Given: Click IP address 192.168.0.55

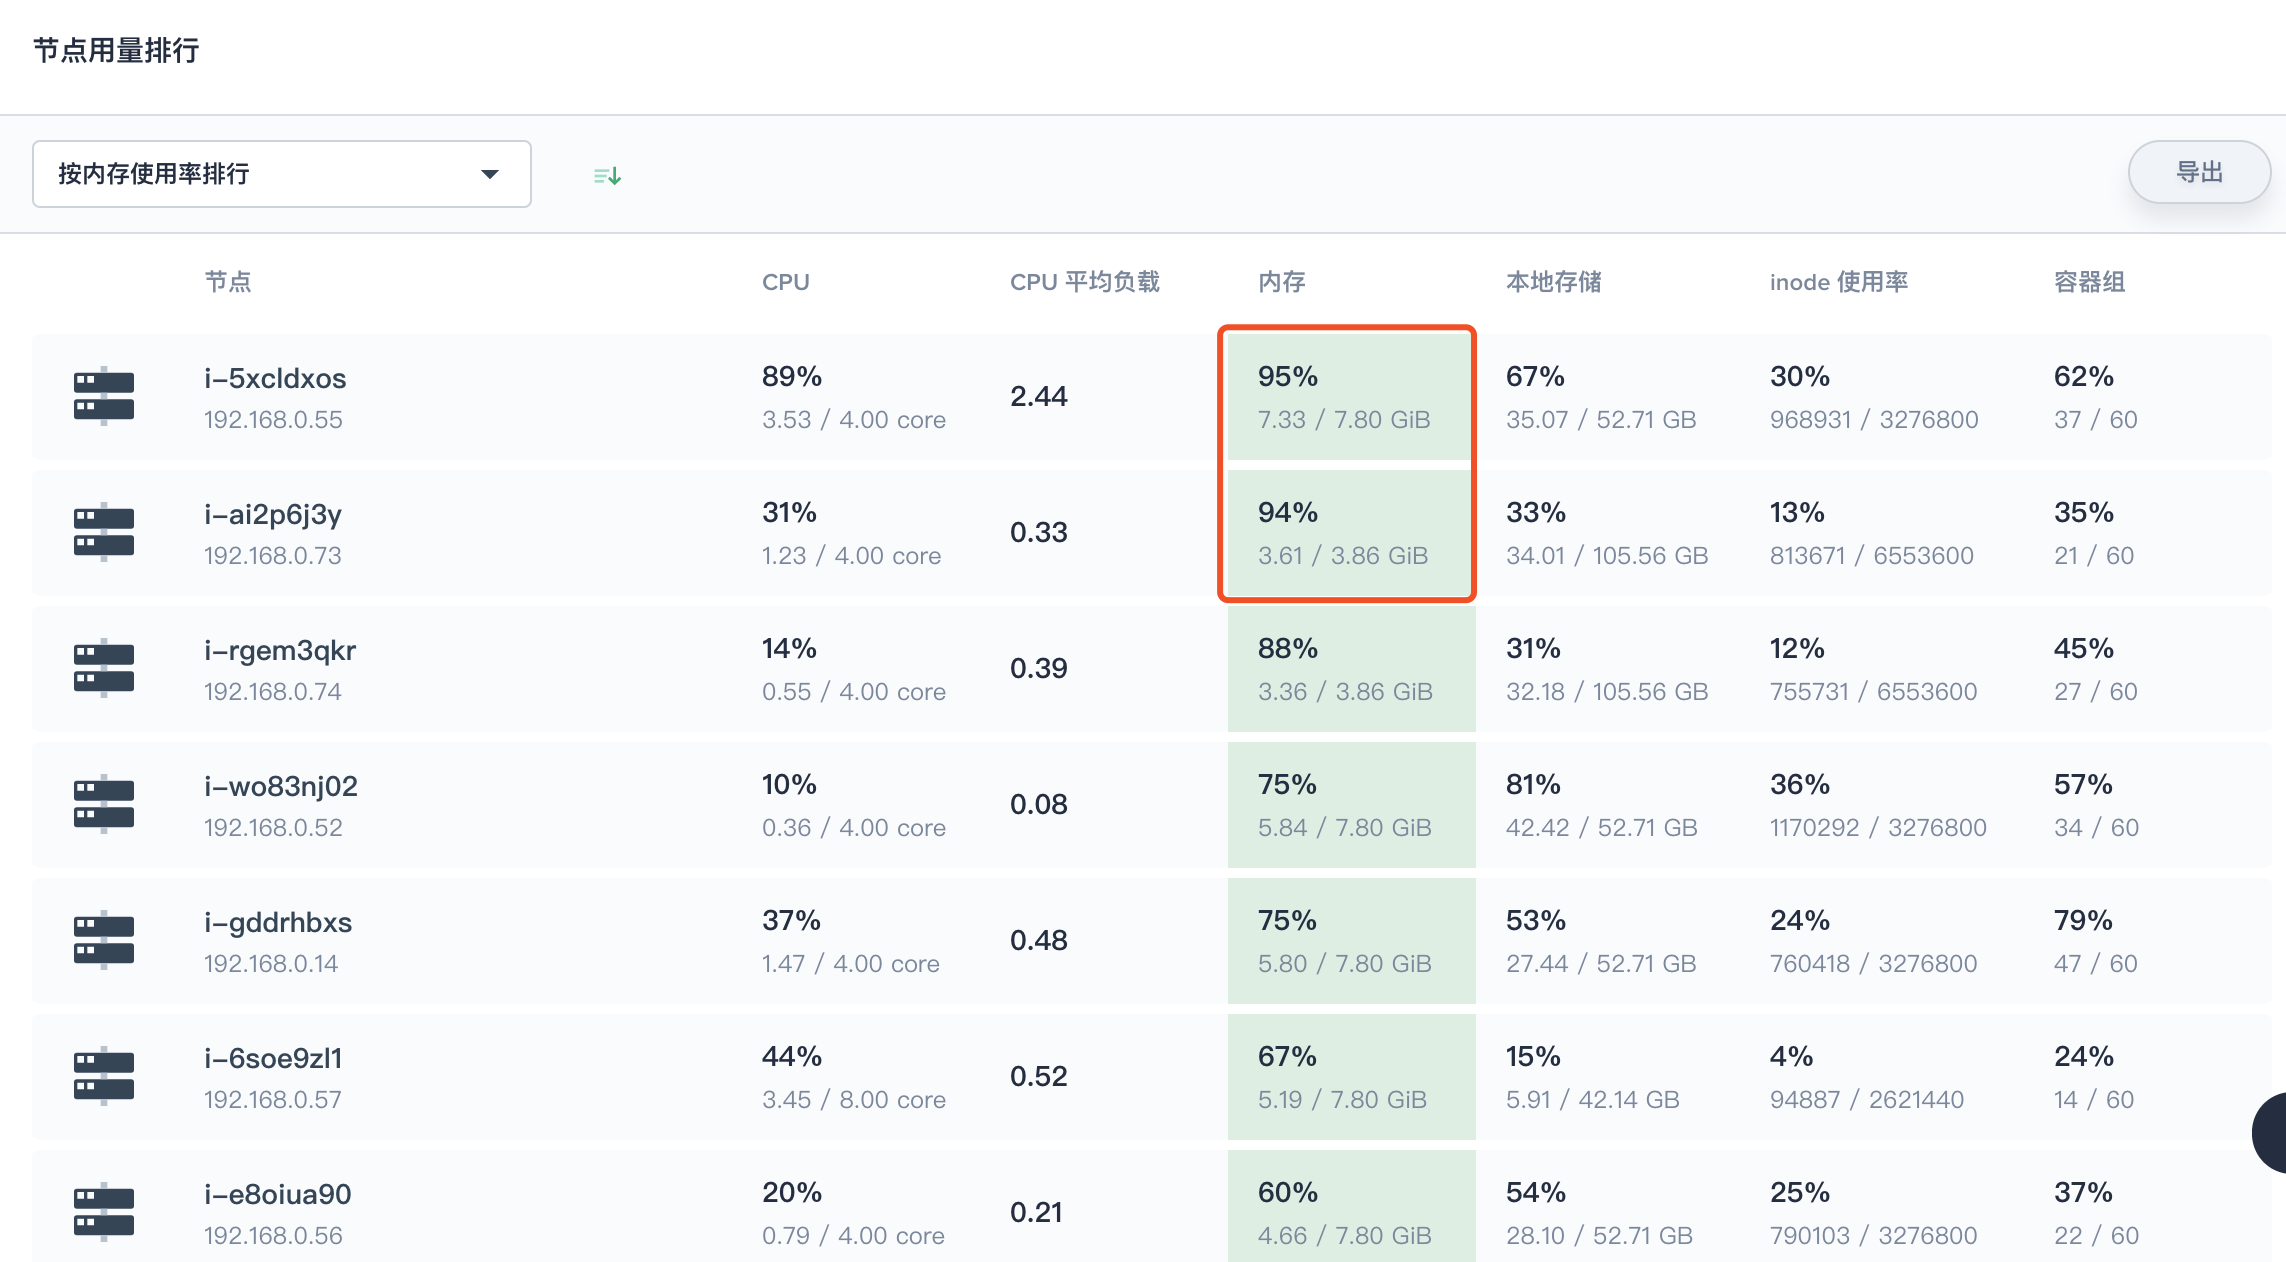Looking at the screenshot, I should 273,420.
